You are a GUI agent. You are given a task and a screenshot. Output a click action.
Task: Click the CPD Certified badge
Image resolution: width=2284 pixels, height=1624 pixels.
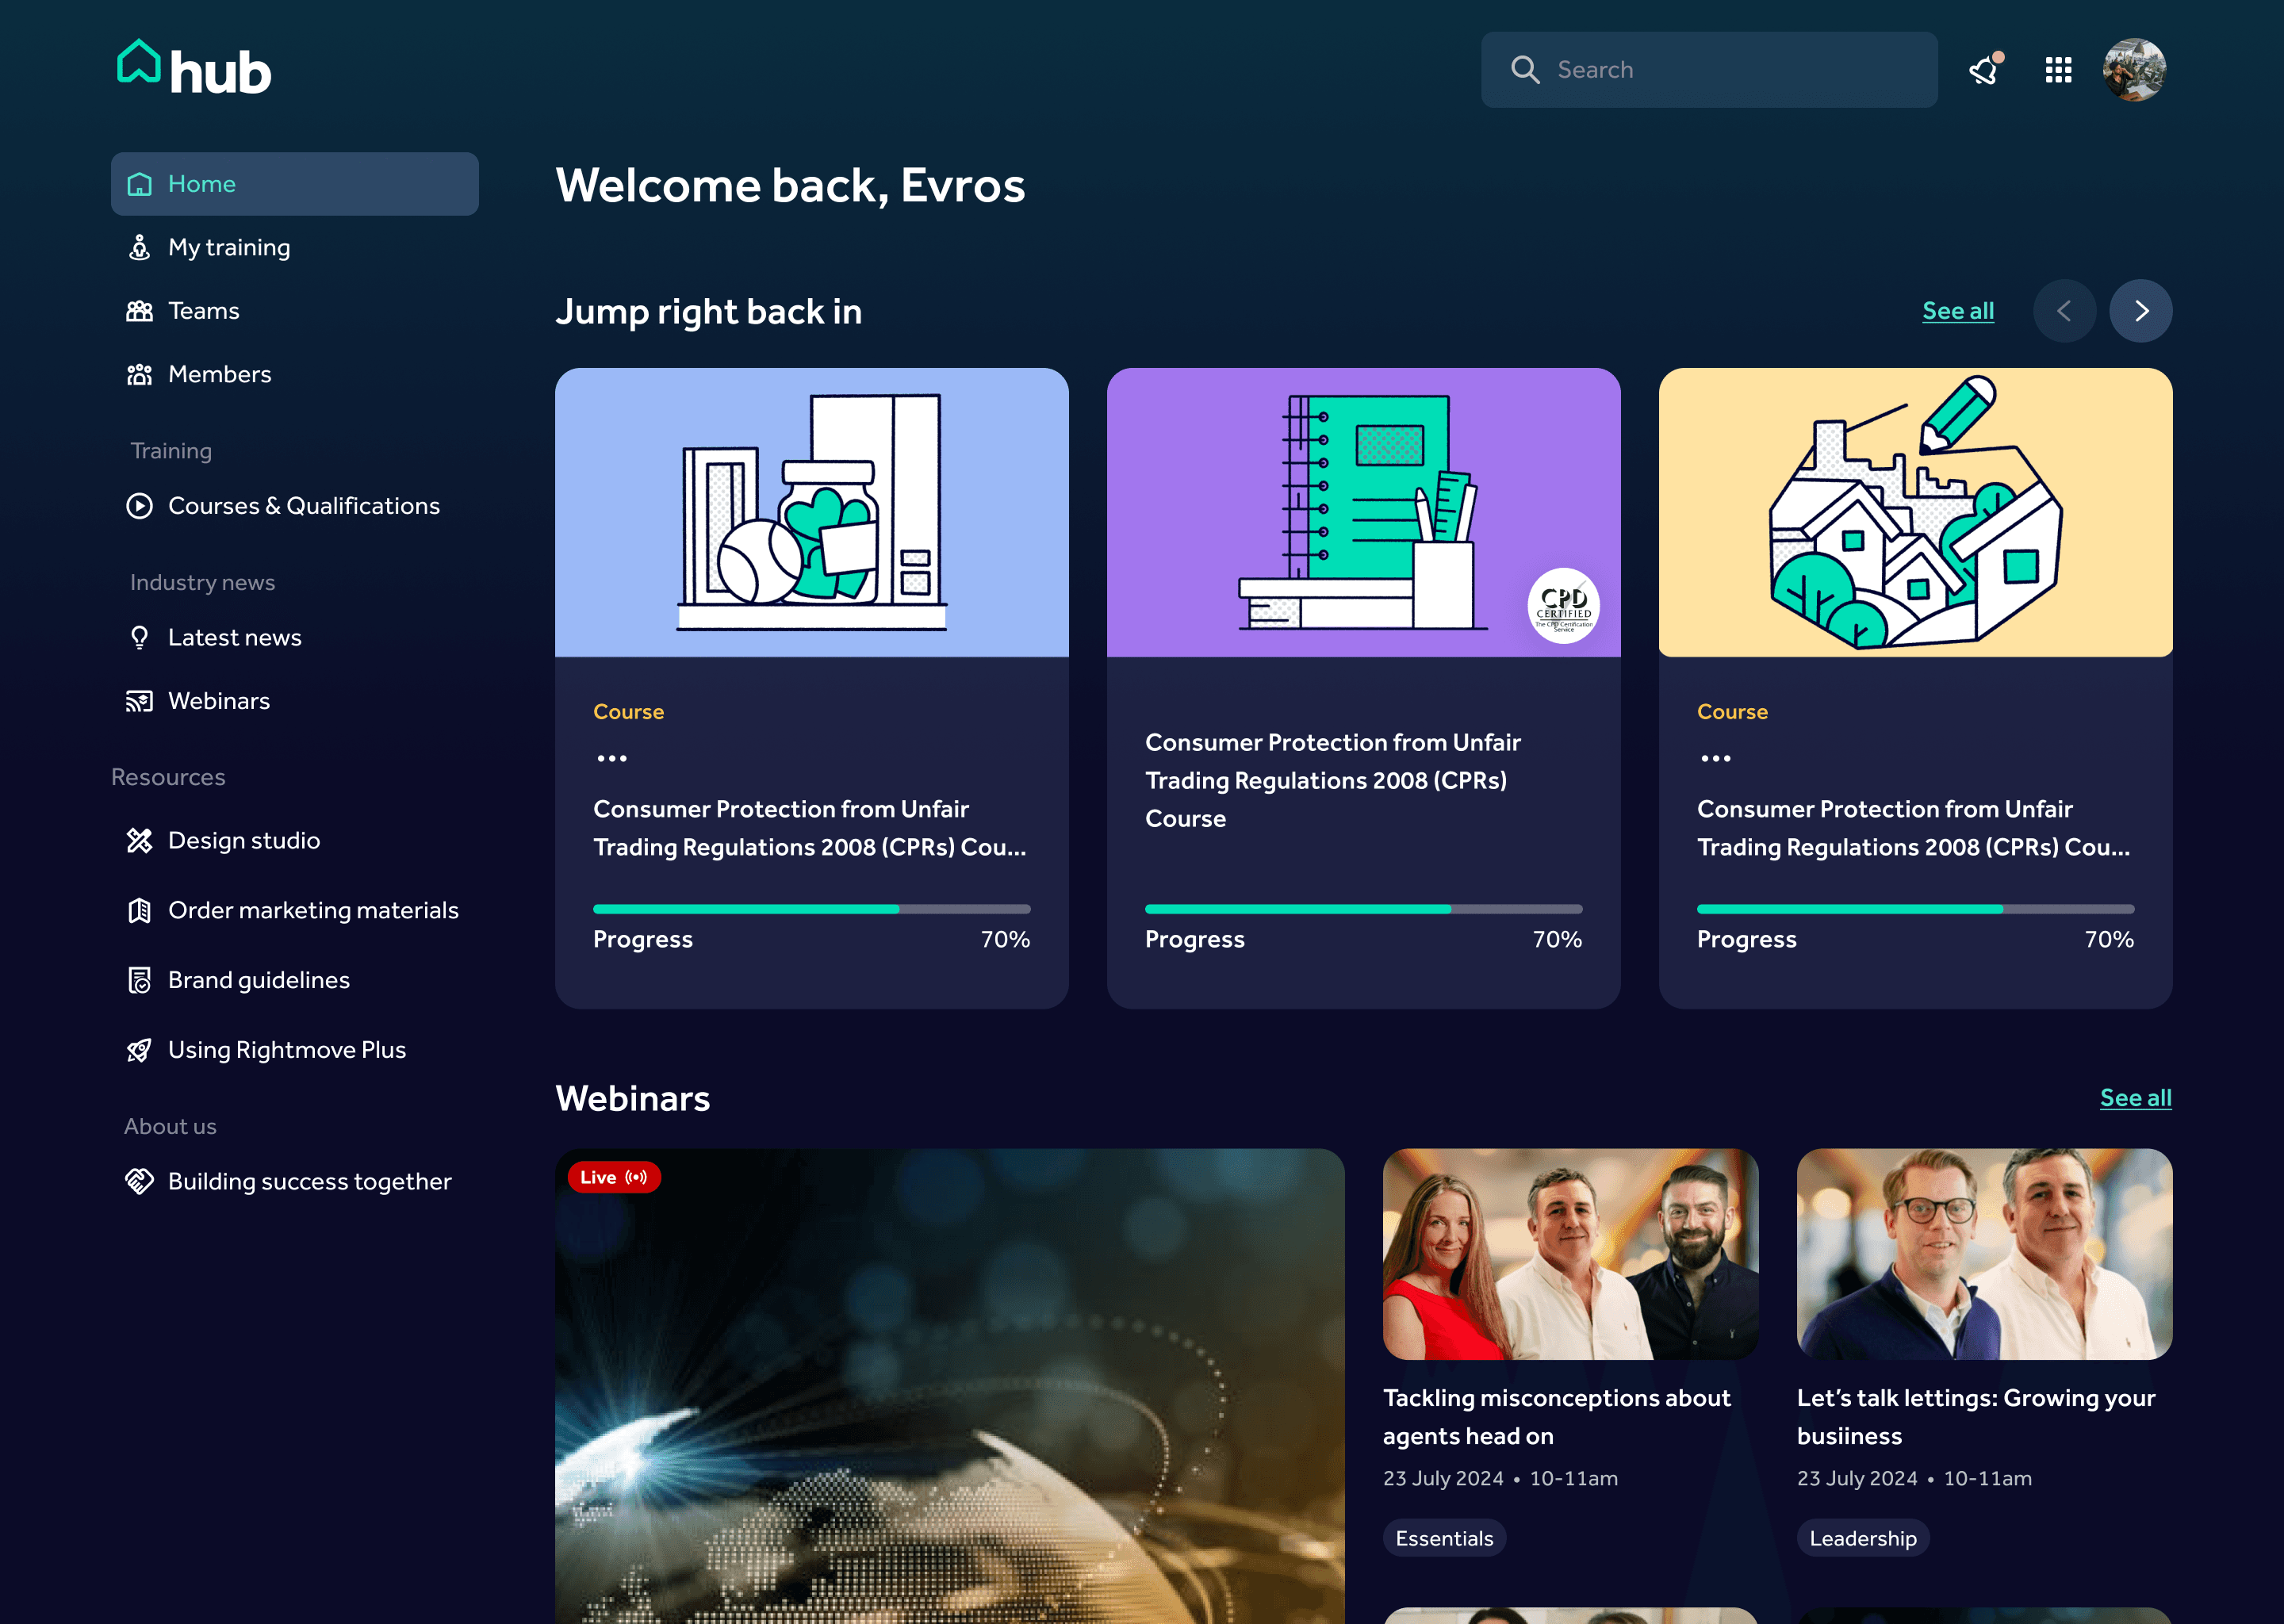click(1563, 606)
